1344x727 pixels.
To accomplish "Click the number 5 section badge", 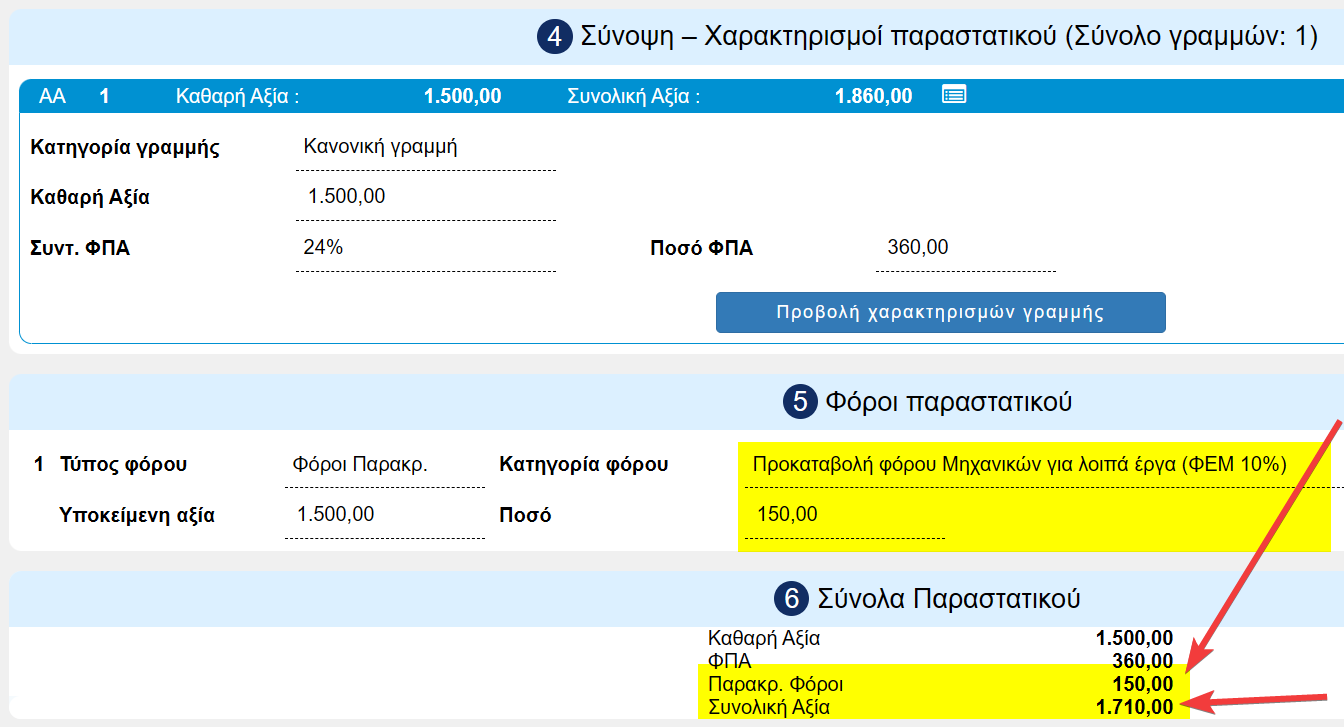I will [x=798, y=402].
